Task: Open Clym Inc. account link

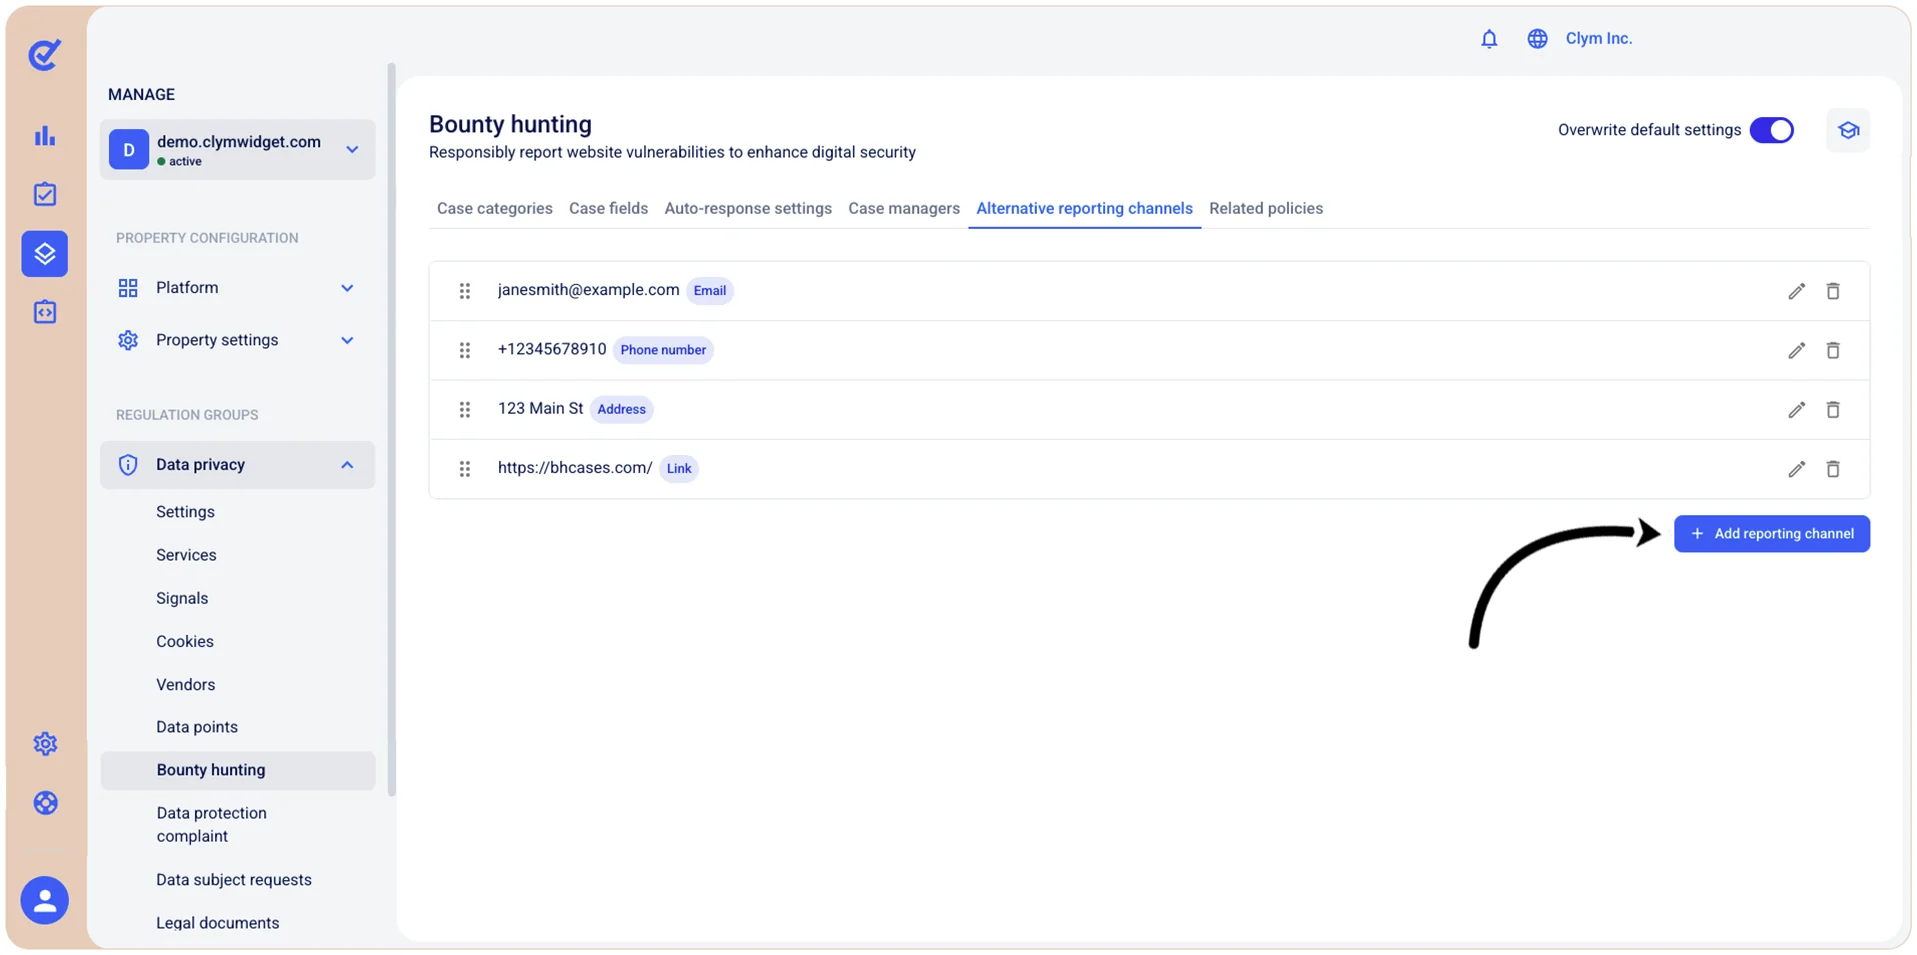Action: coord(1599,38)
